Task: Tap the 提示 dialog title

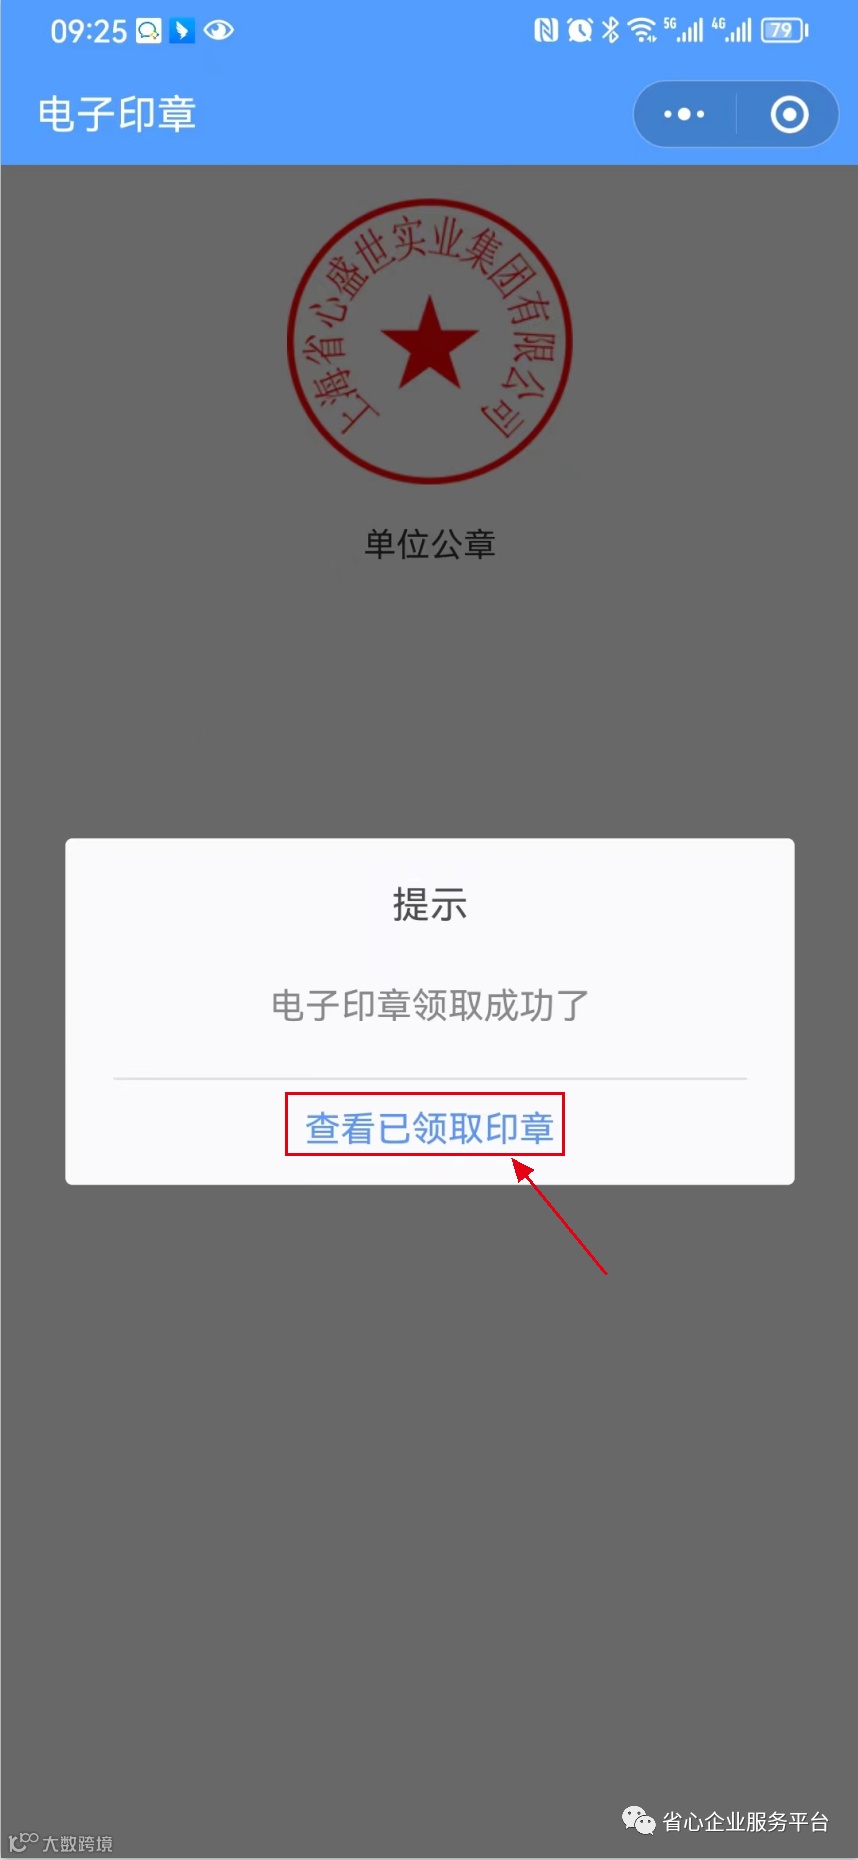Action: tap(430, 904)
